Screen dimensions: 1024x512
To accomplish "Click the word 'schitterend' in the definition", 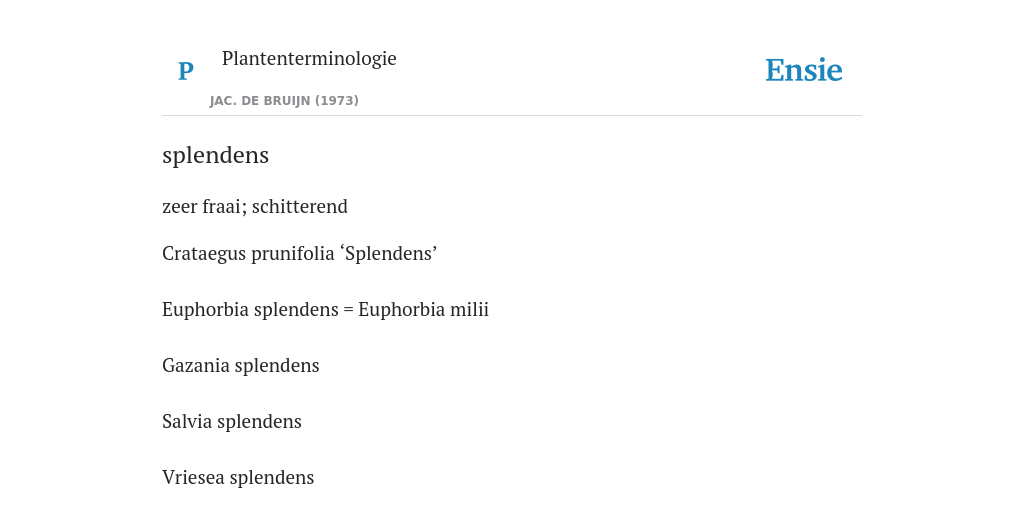I will point(300,206).
